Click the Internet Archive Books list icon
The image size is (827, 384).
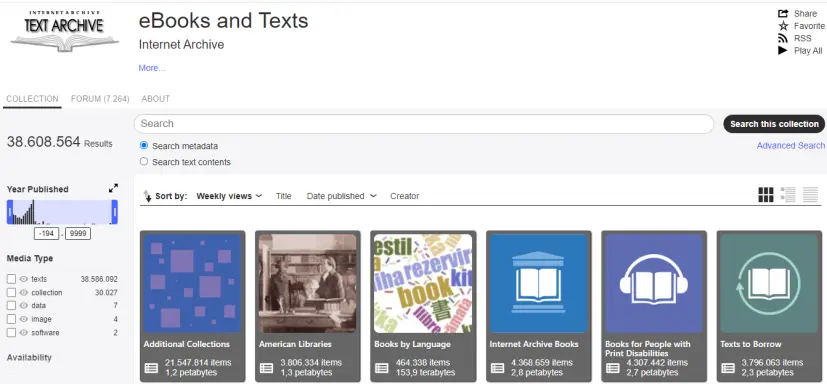[497, 368]
